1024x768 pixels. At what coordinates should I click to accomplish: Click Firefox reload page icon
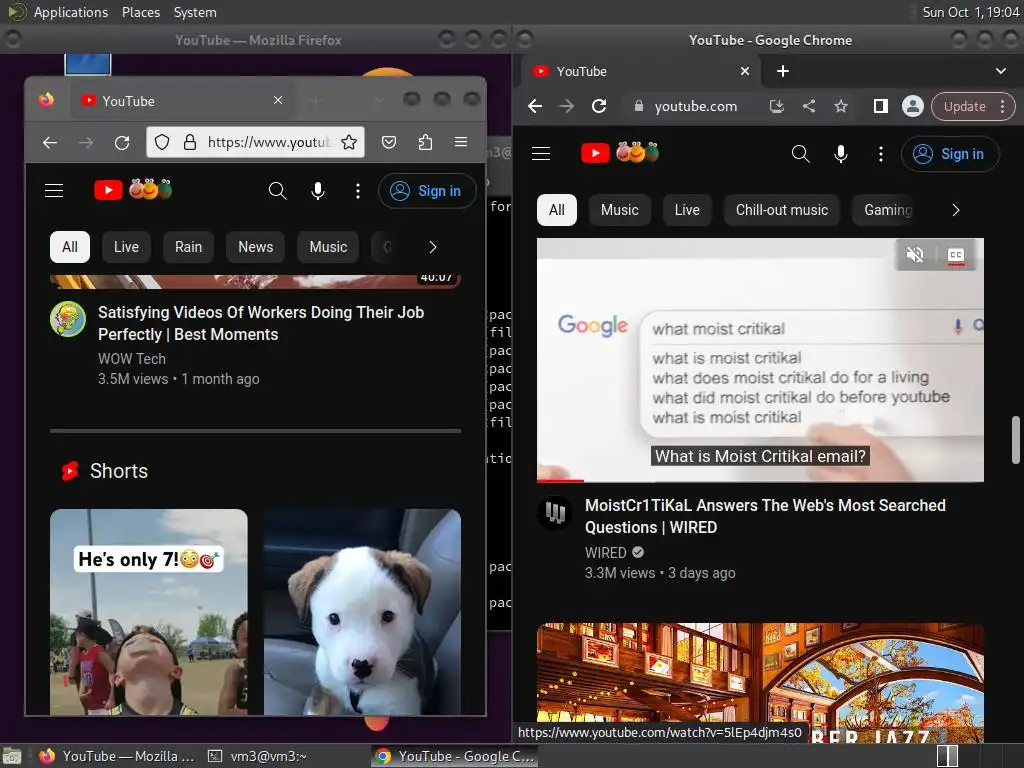122,142
